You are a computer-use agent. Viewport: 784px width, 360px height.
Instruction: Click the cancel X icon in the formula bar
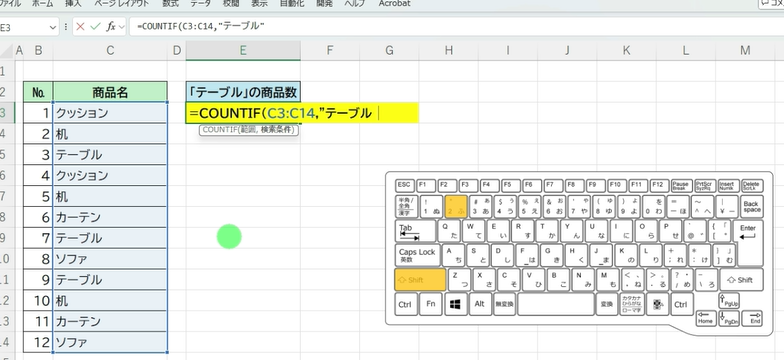point(80,26)
